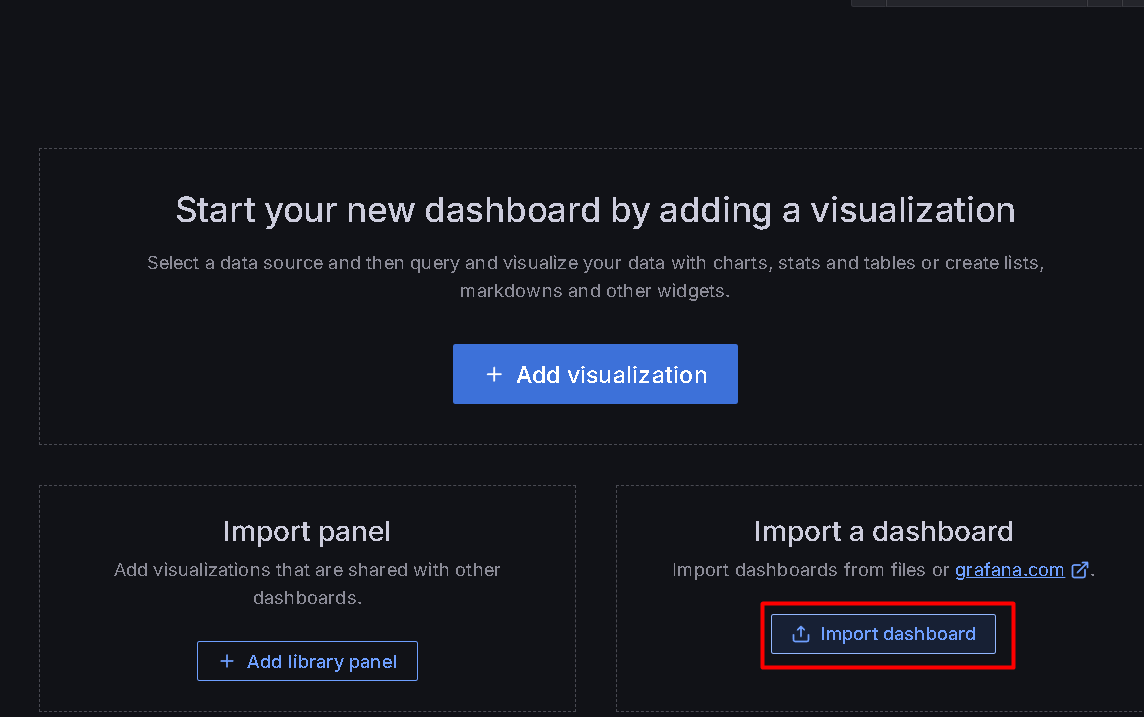Click the 'markdowns and other widgets' text line
The width and height of the screenshot is (1144, 717).
(595, 291)
